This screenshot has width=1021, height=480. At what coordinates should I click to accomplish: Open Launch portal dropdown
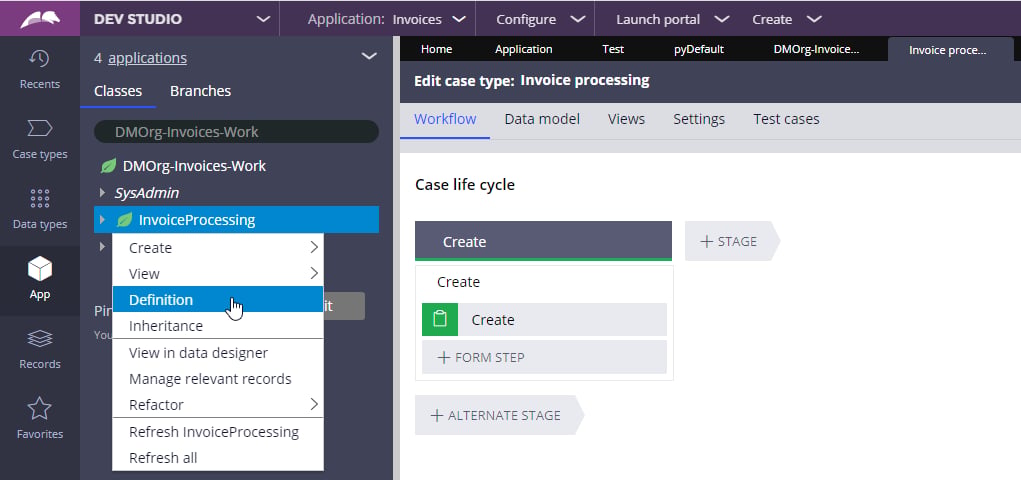coord(721,19)
